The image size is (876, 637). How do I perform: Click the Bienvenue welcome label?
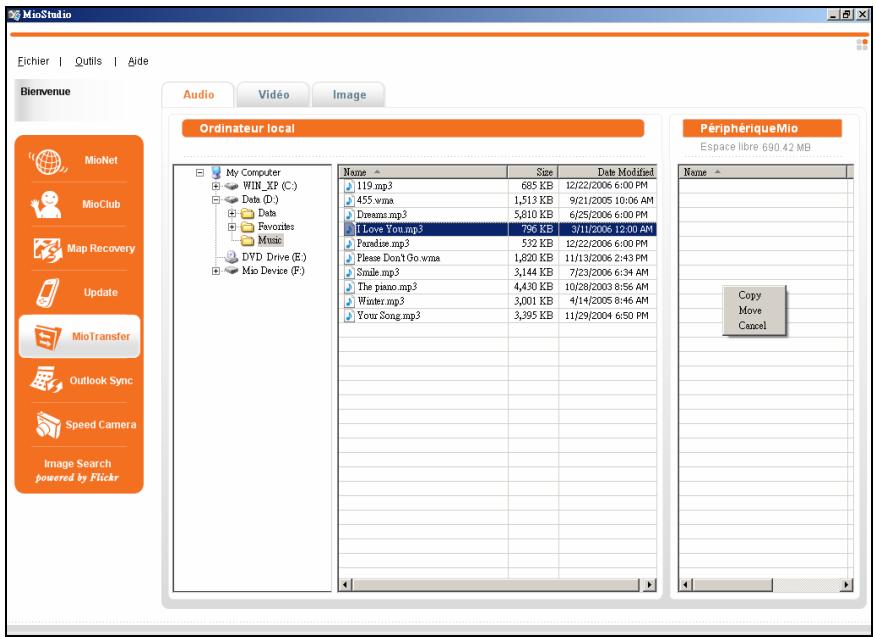tap(45, 92)
